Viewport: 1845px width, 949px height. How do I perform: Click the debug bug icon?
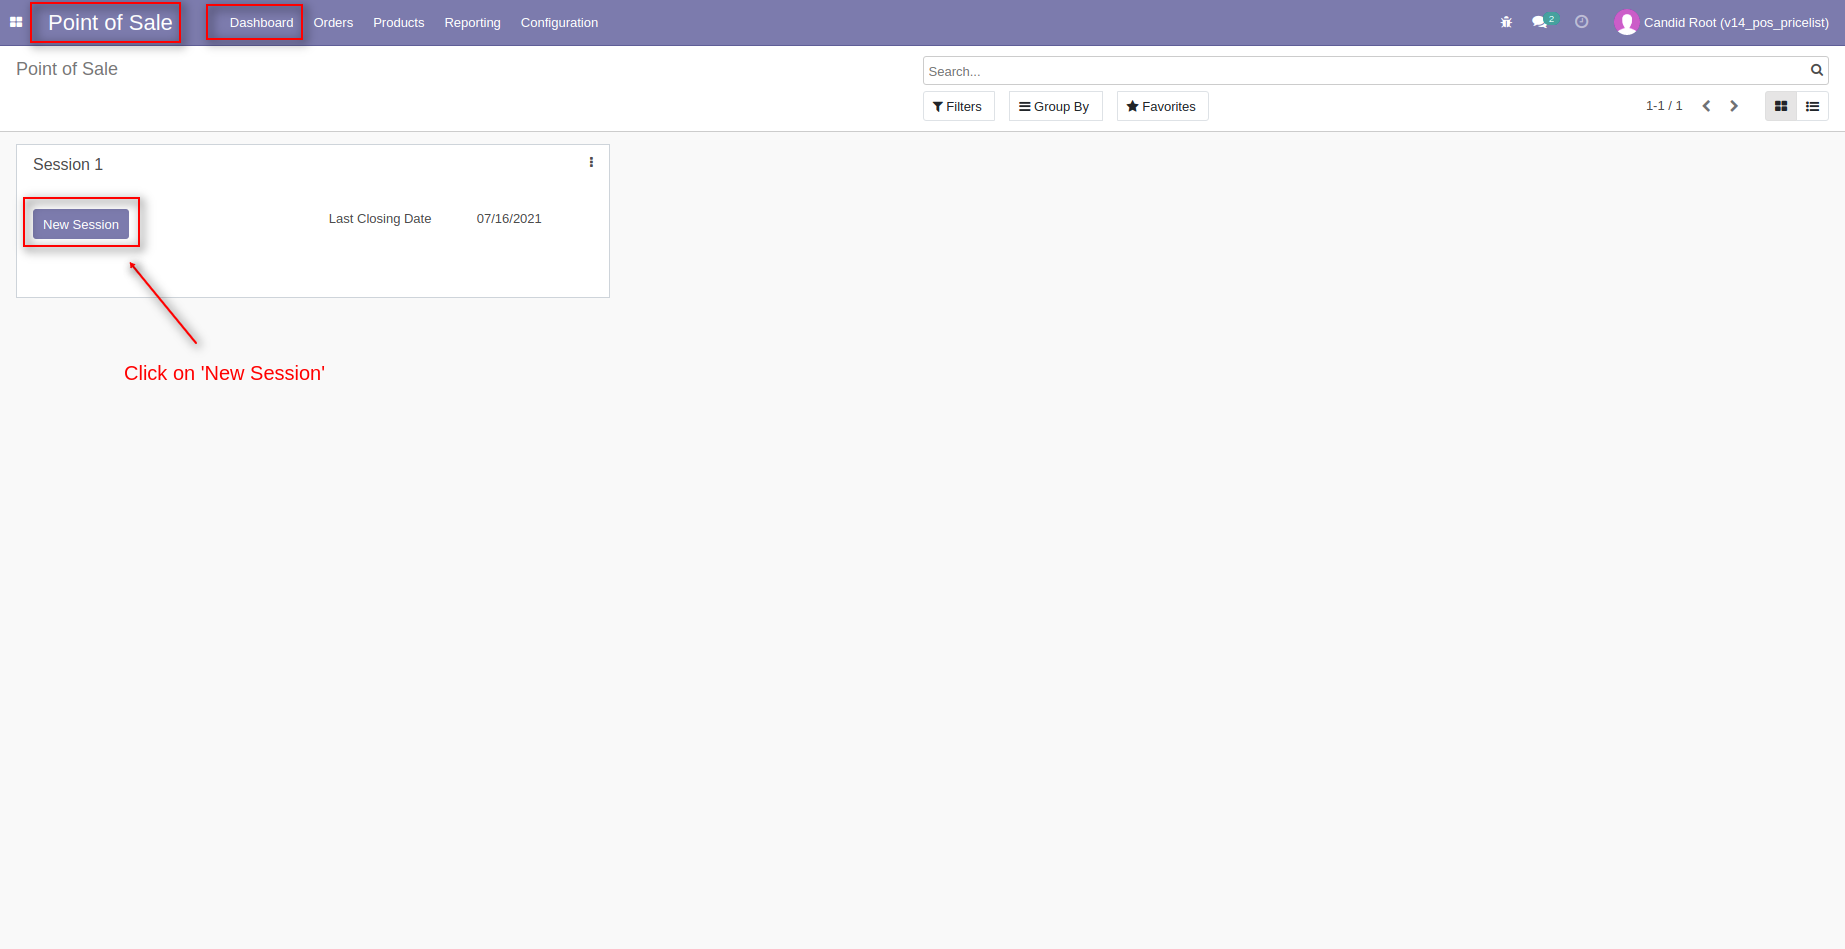click(x=1506, y=22)
